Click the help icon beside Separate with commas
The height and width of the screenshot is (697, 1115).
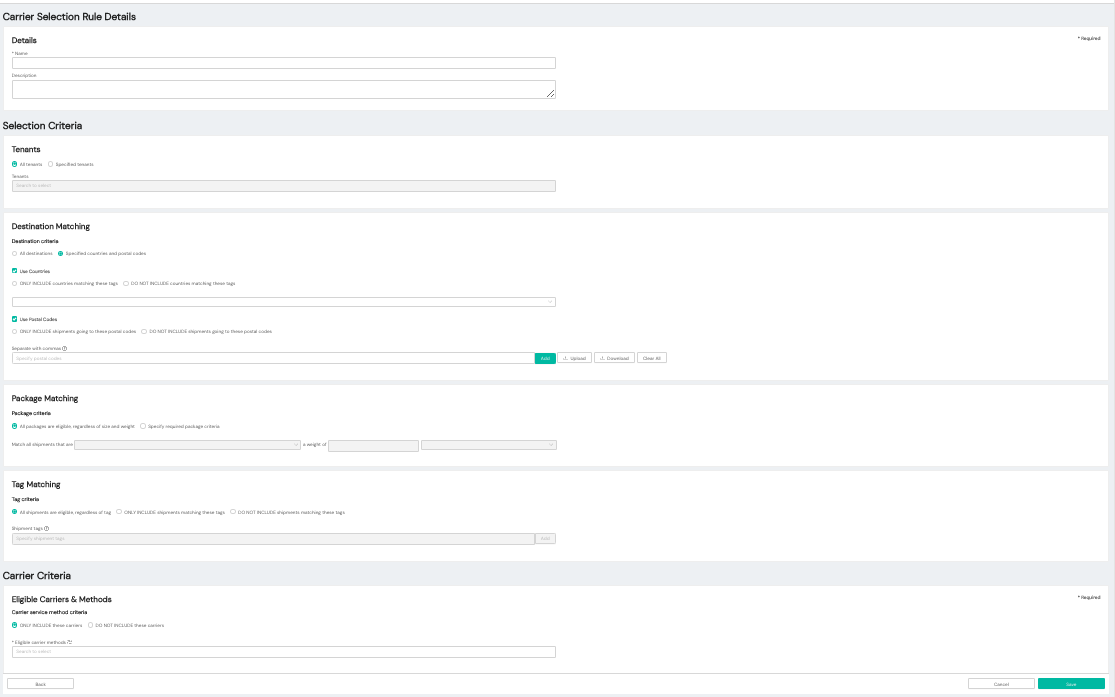coord(65,348)
